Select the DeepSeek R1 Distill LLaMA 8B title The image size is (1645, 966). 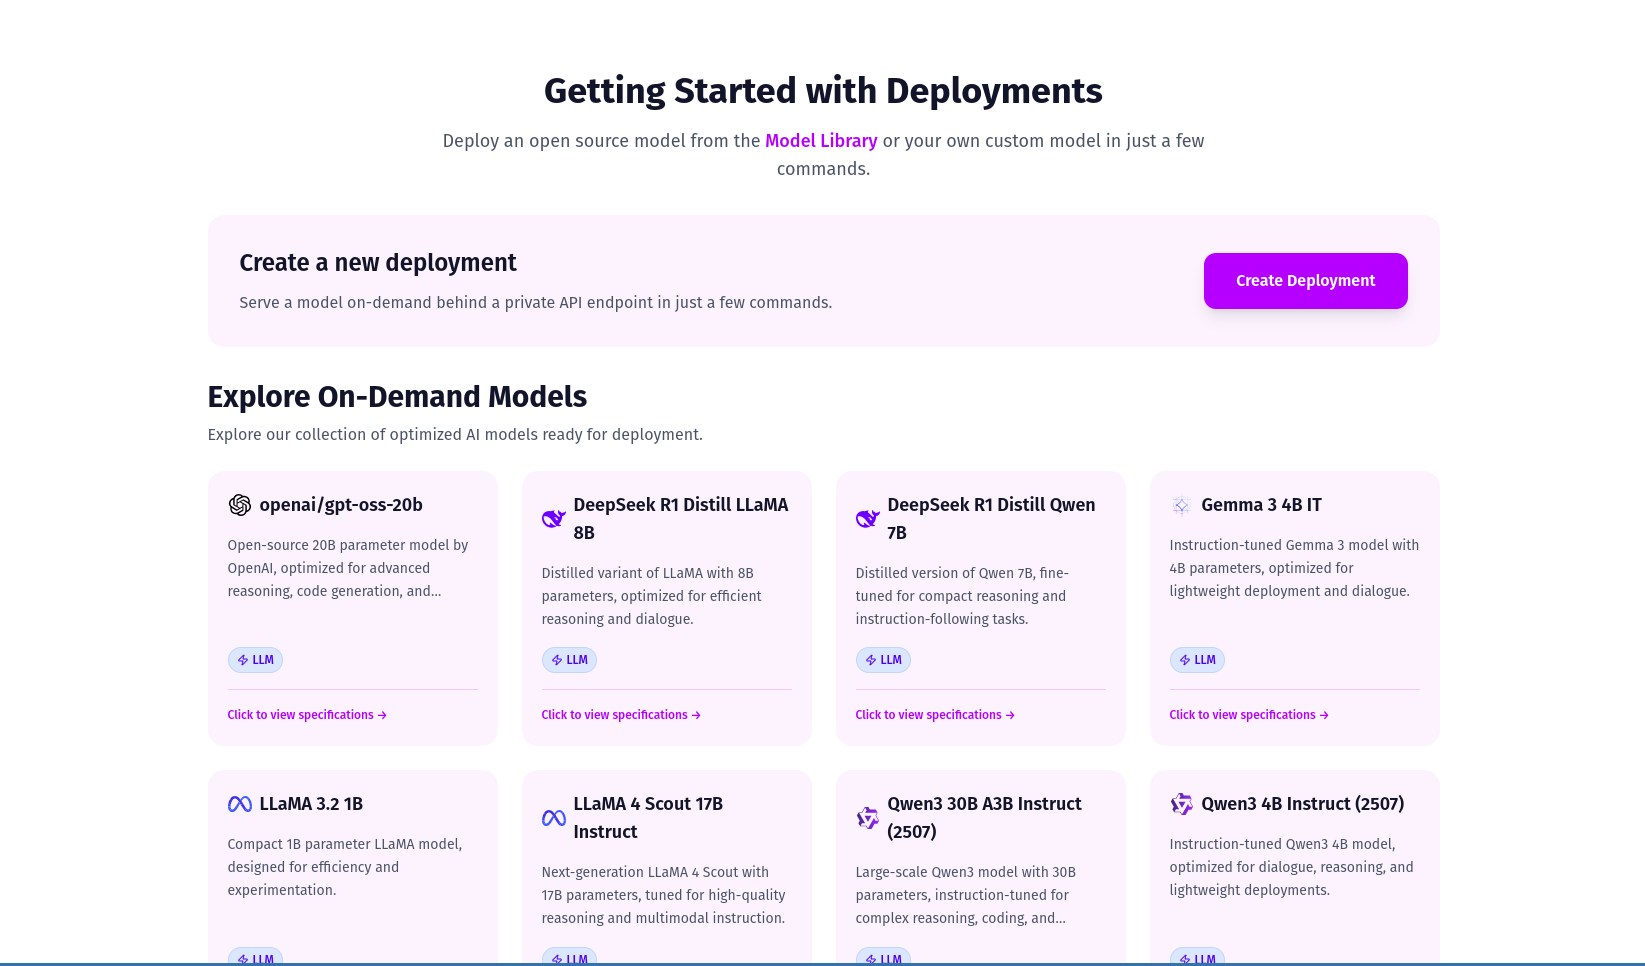click(681, 519)
